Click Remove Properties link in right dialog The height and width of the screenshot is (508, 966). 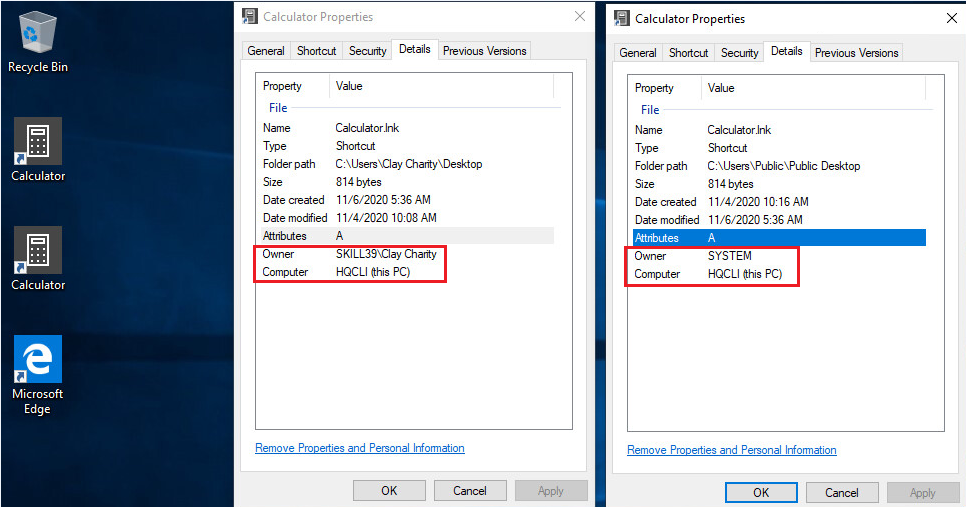coord(732,450)
